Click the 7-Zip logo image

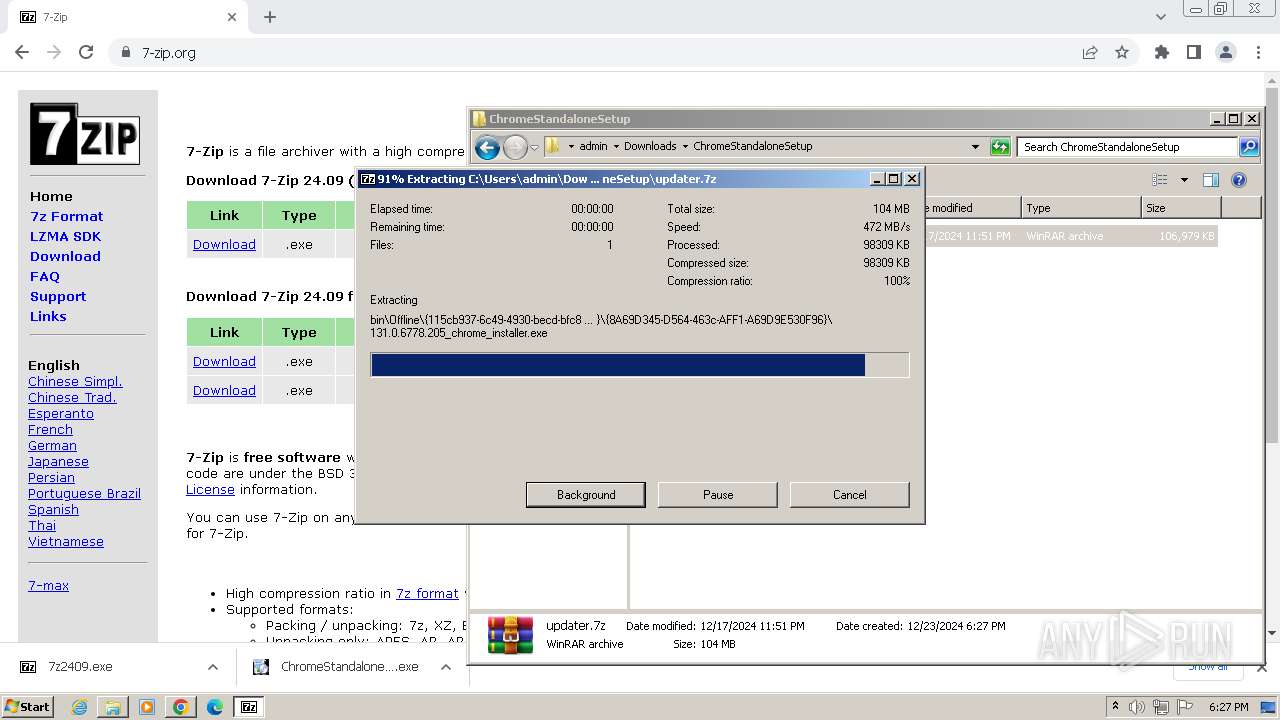coord(84,134)
